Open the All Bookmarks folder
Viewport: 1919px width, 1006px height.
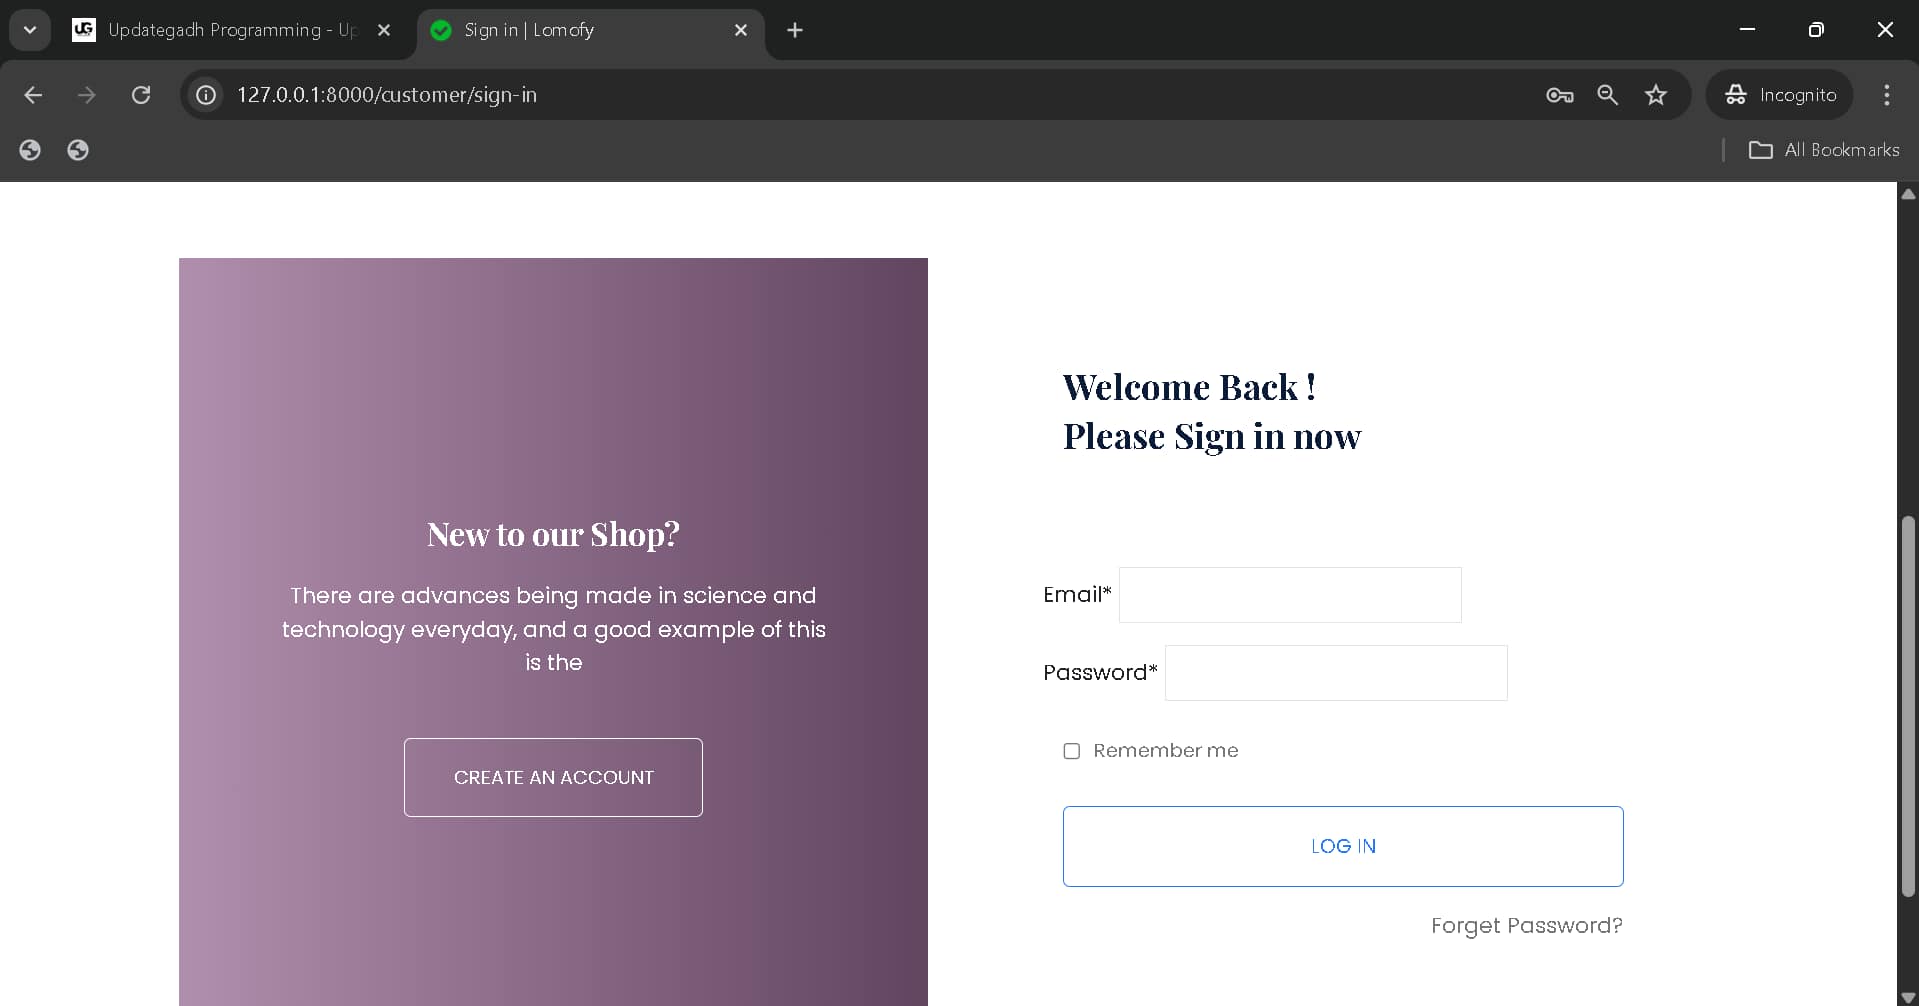coord(1823,150)
